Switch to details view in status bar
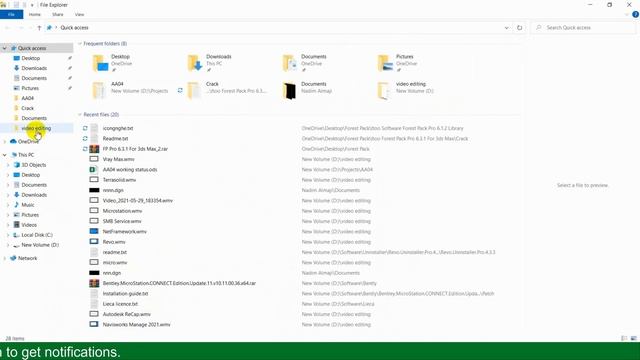The width and height of the screenshot is (640, 360). pos(624,338)
